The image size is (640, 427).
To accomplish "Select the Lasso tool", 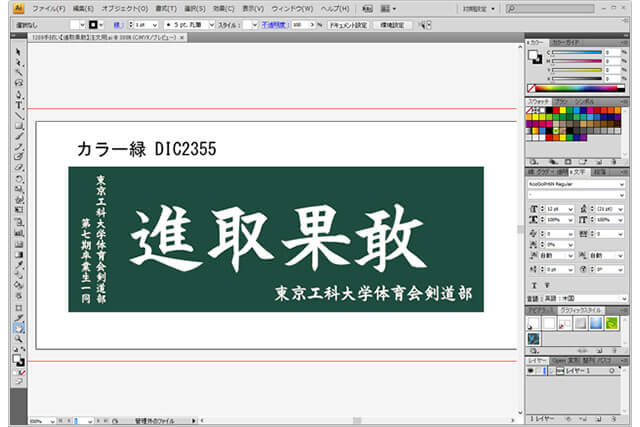I will click(18, 83).
